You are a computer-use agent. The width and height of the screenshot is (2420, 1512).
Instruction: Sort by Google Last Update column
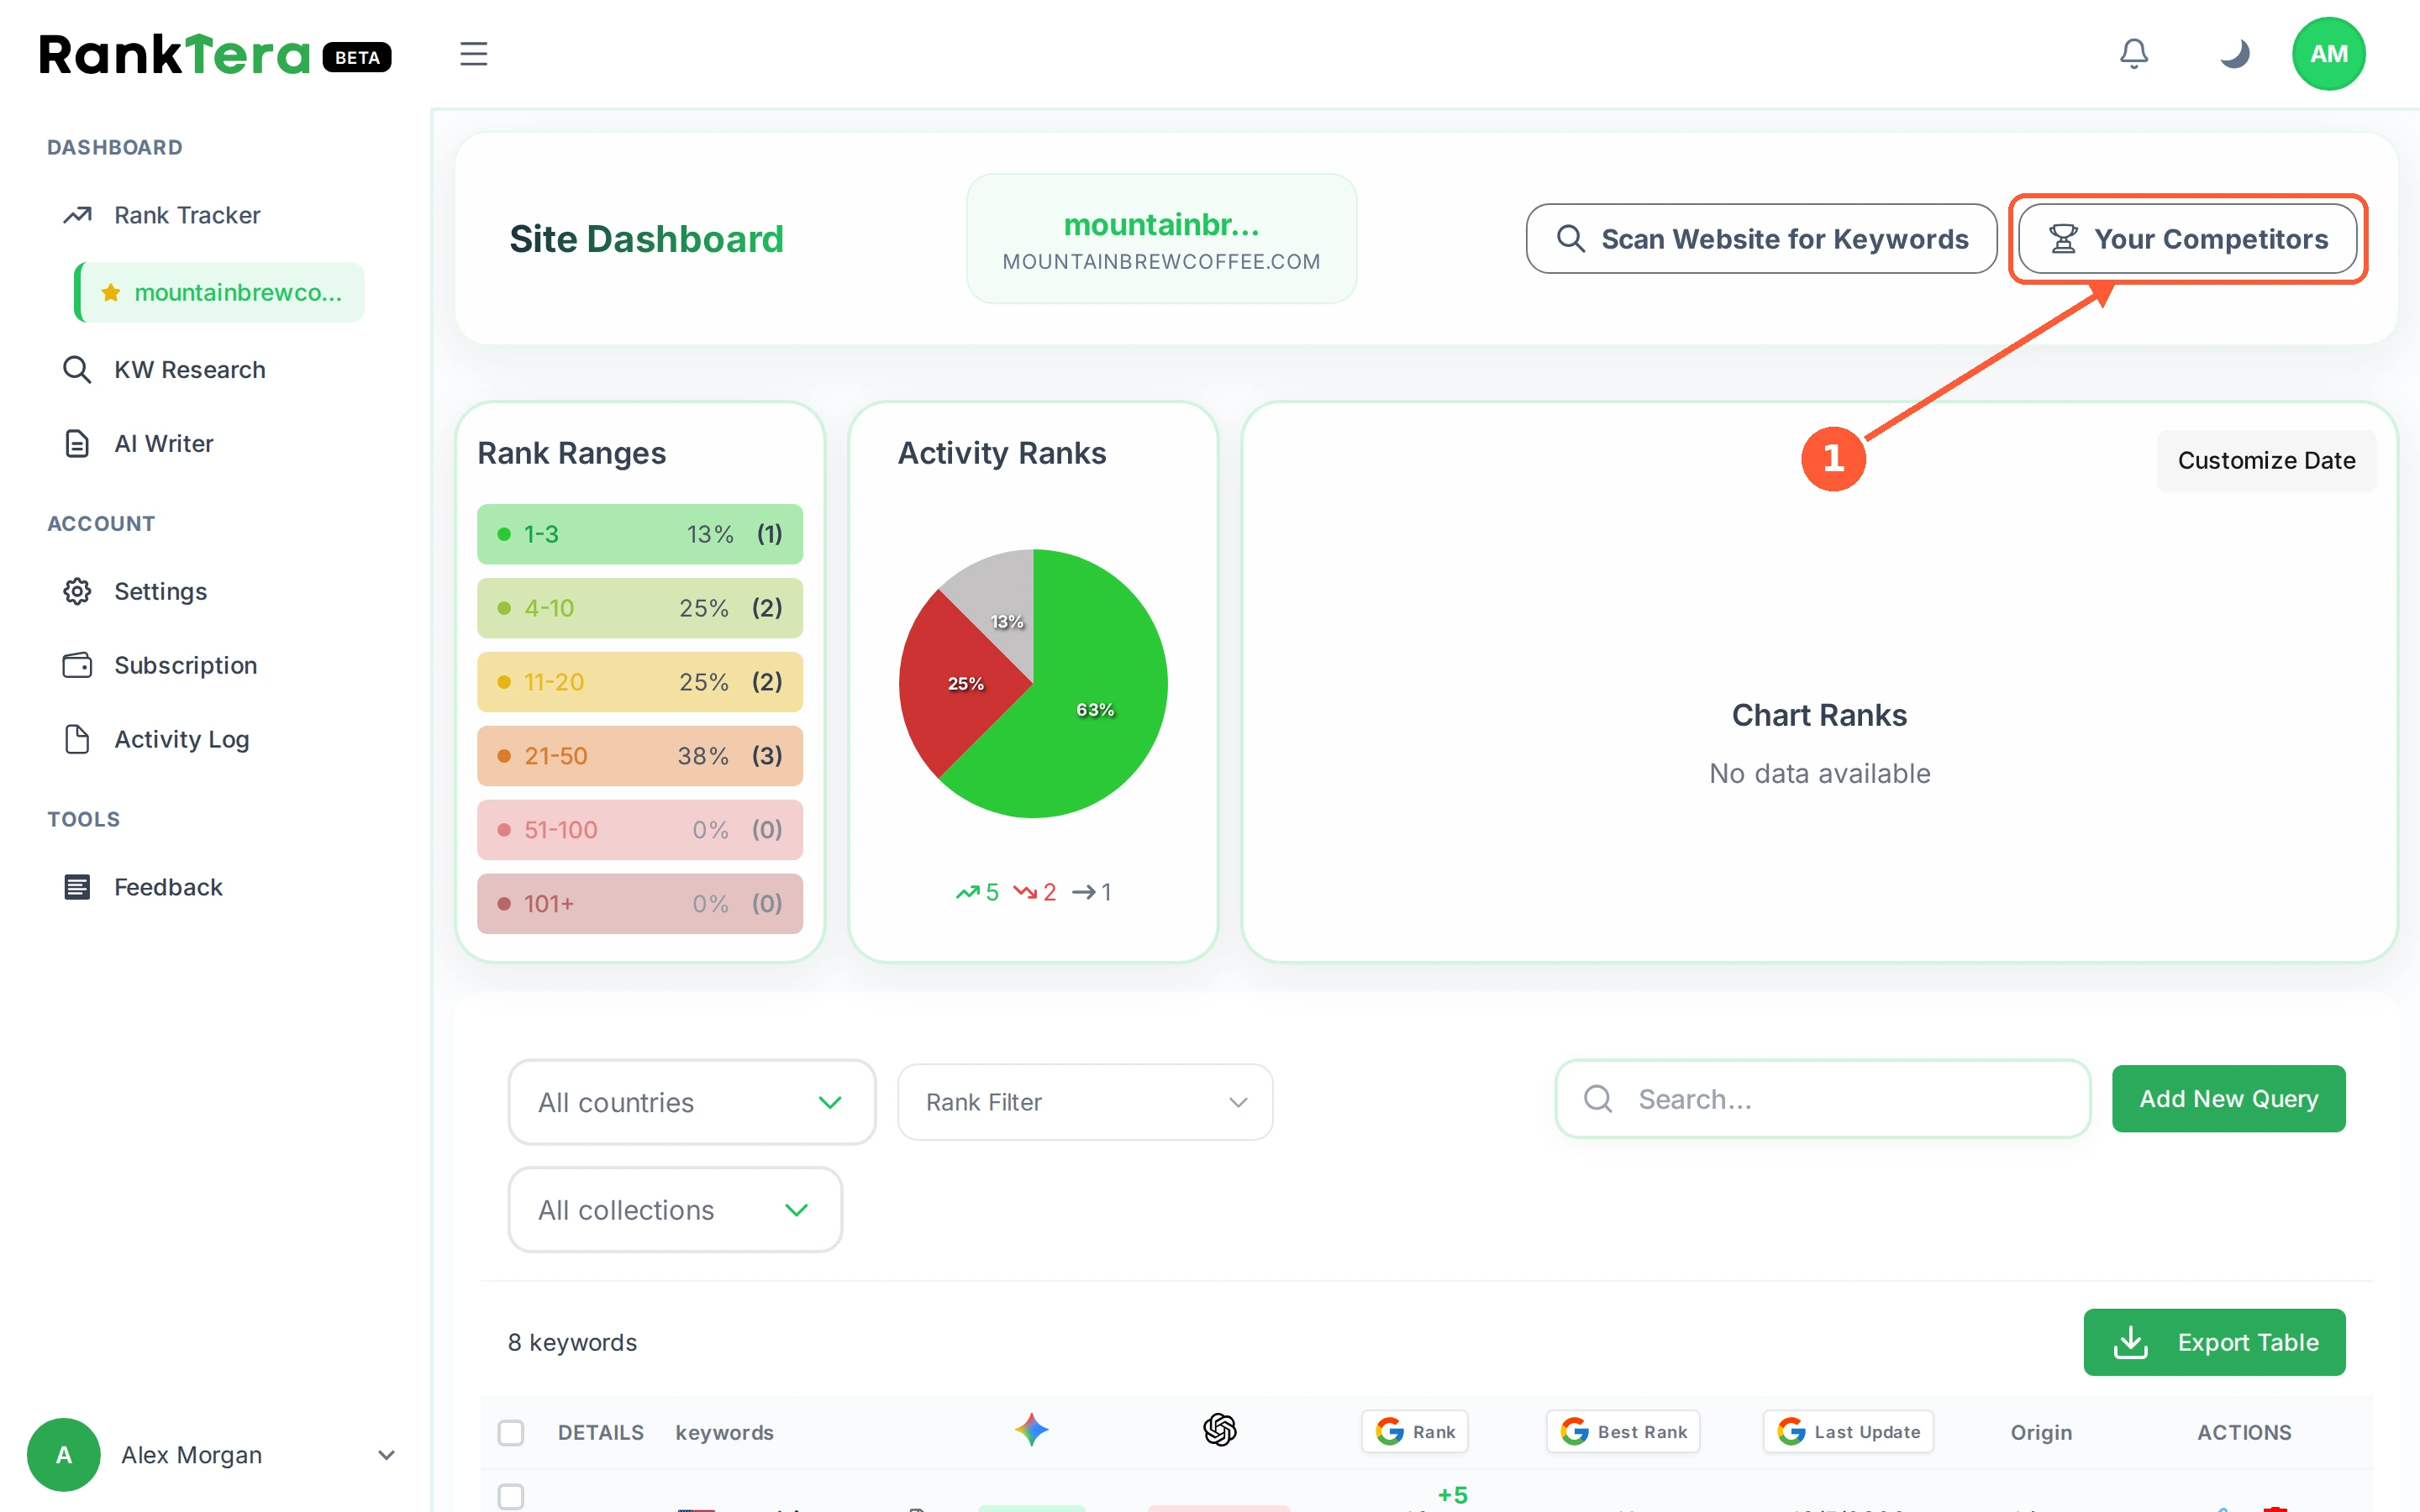[1847, 1432]
